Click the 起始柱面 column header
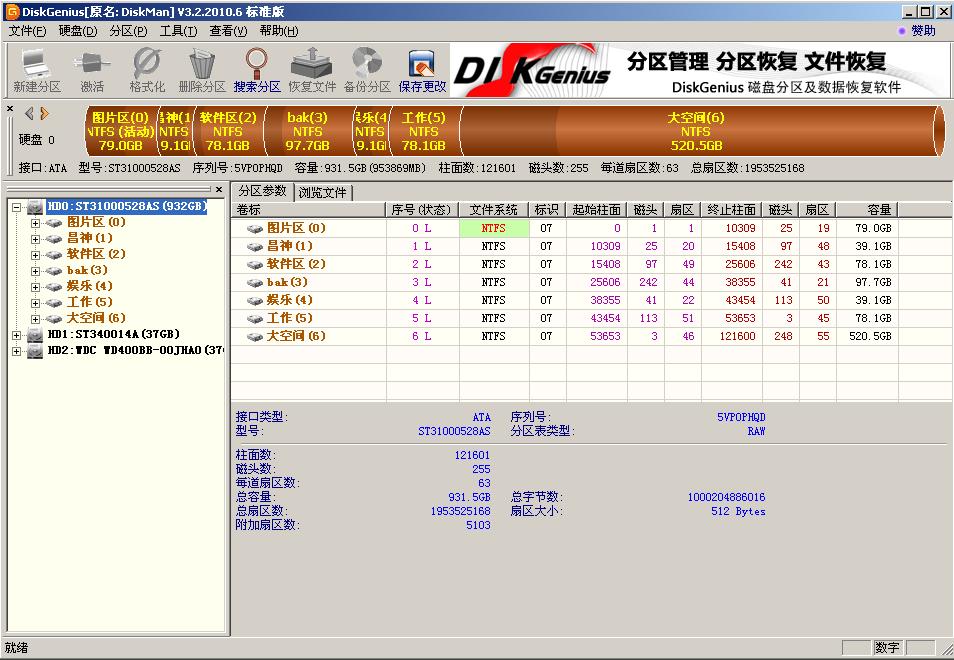The height and width of the screenshot is (660, 954). point(596,210)
